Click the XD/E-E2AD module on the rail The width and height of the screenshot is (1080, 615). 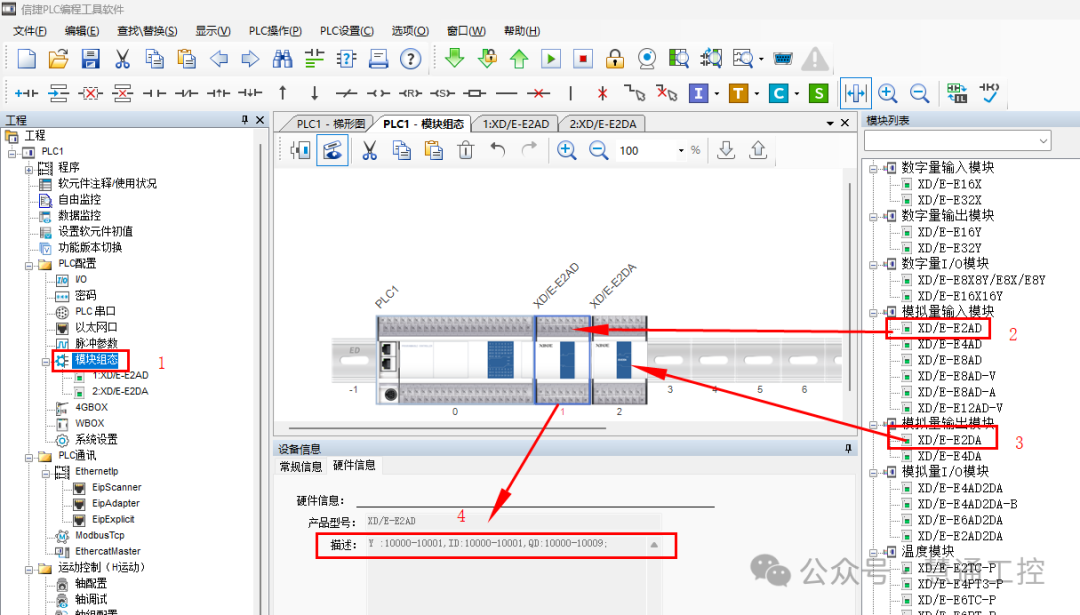pyautogui.click(x=563, y=359)
